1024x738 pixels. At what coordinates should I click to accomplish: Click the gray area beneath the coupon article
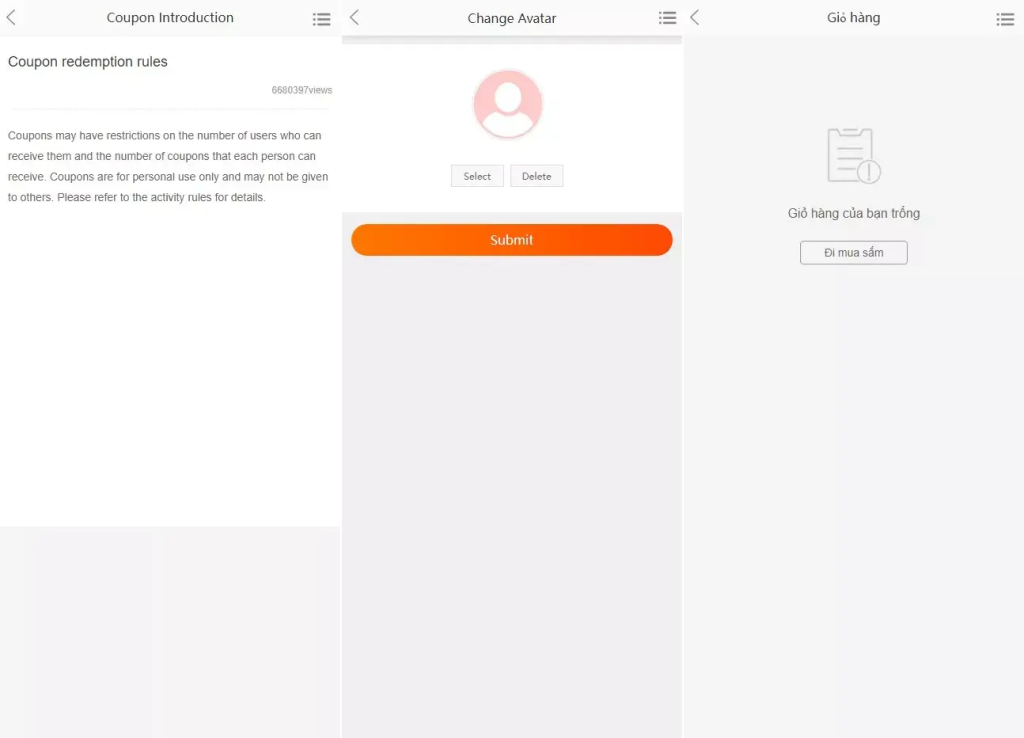[x=170, y=632]
